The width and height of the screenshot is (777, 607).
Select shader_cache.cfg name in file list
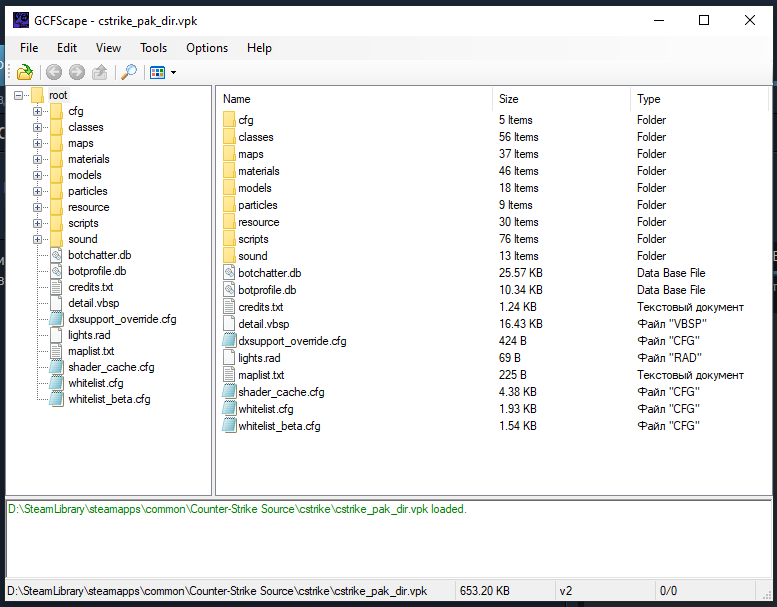[x=281, y=392]
